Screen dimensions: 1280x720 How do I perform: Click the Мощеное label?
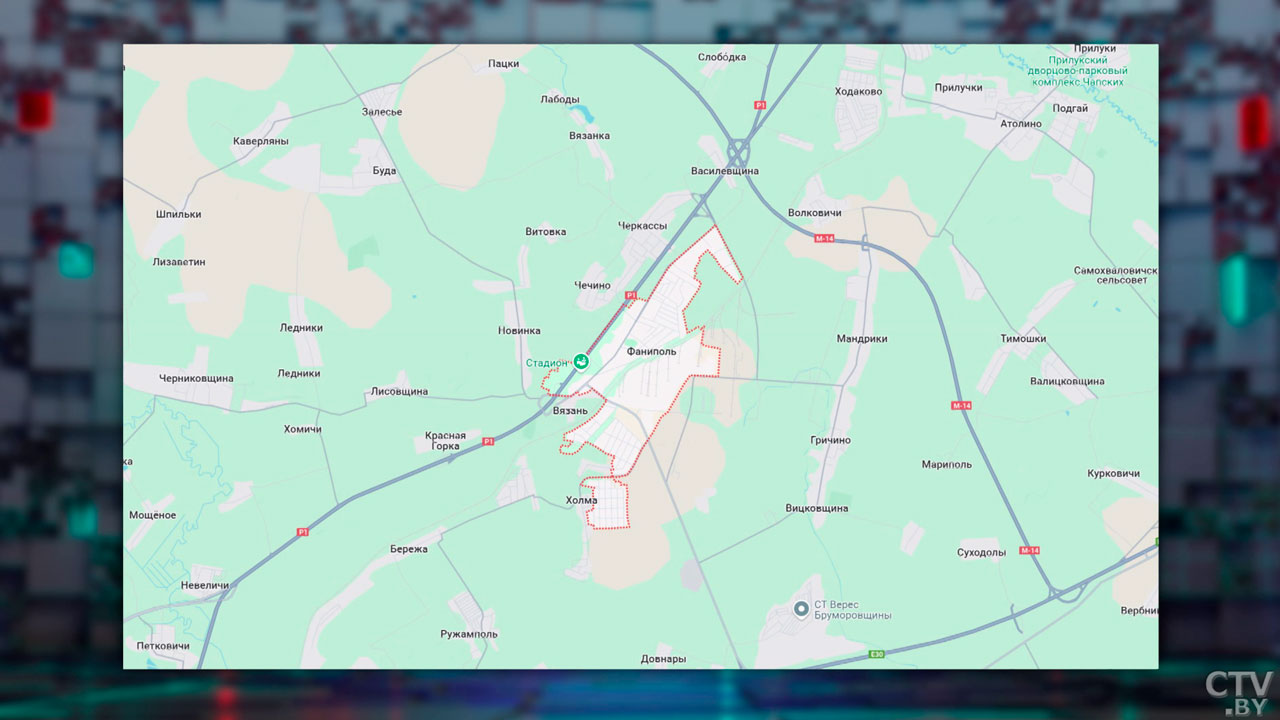pyautogui.click(x=152, y=515)
